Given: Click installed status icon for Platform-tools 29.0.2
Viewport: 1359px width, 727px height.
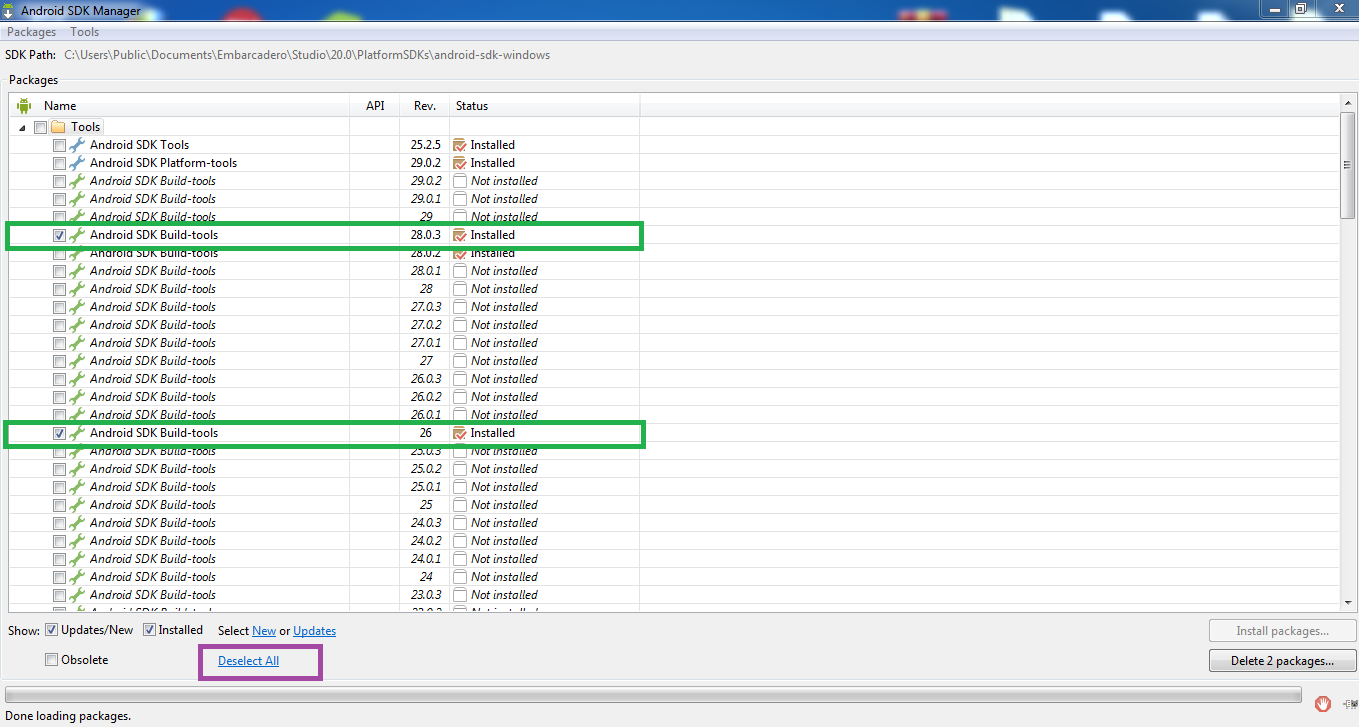Looking at the screenshot, I should [x=460, y=163].
